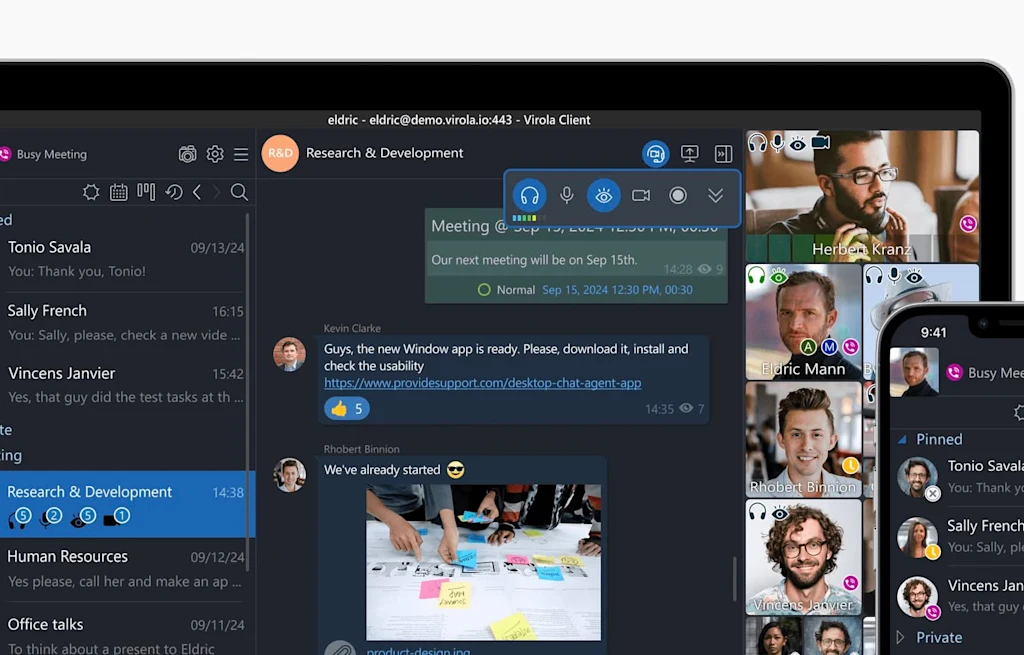This screenshot has width=1024, height=655.
Task: Click the meeting date link Sep 15, 2024 12:30 PM
Action: tap(617, 290)
